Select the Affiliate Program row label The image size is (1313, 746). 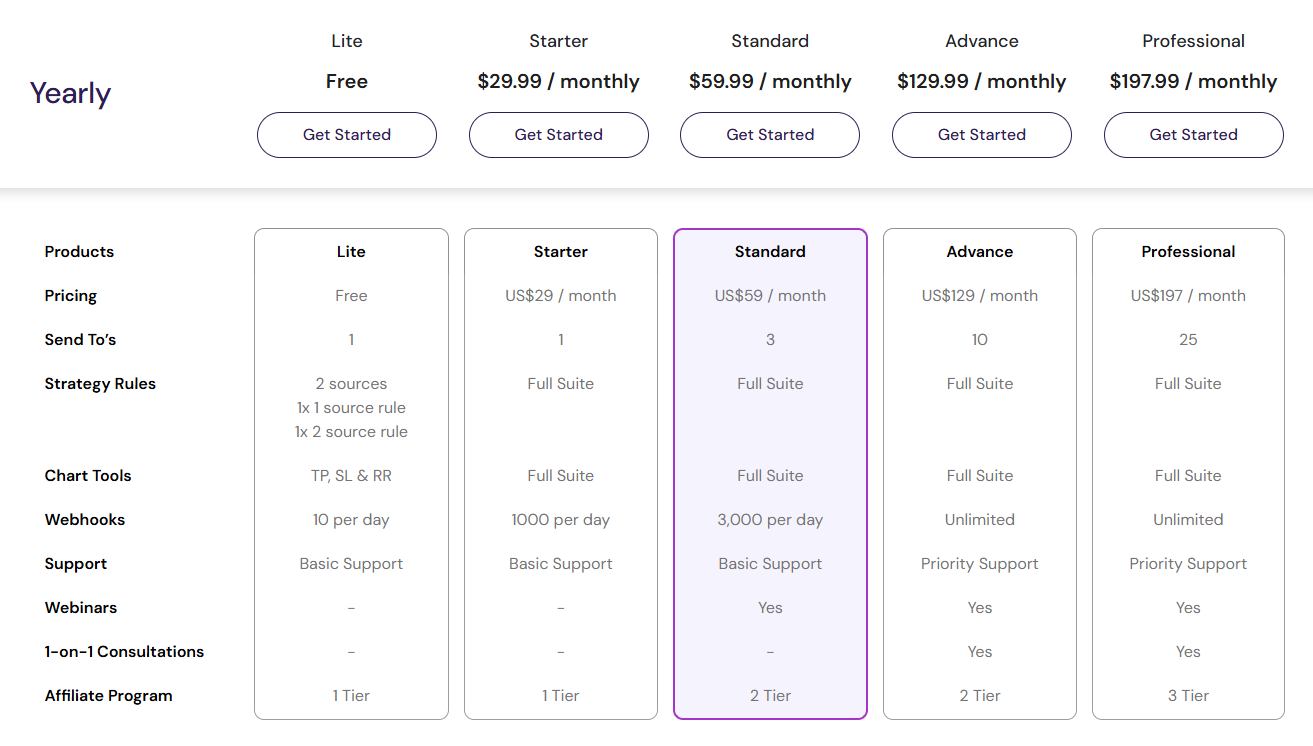click(x=108, y=696)
